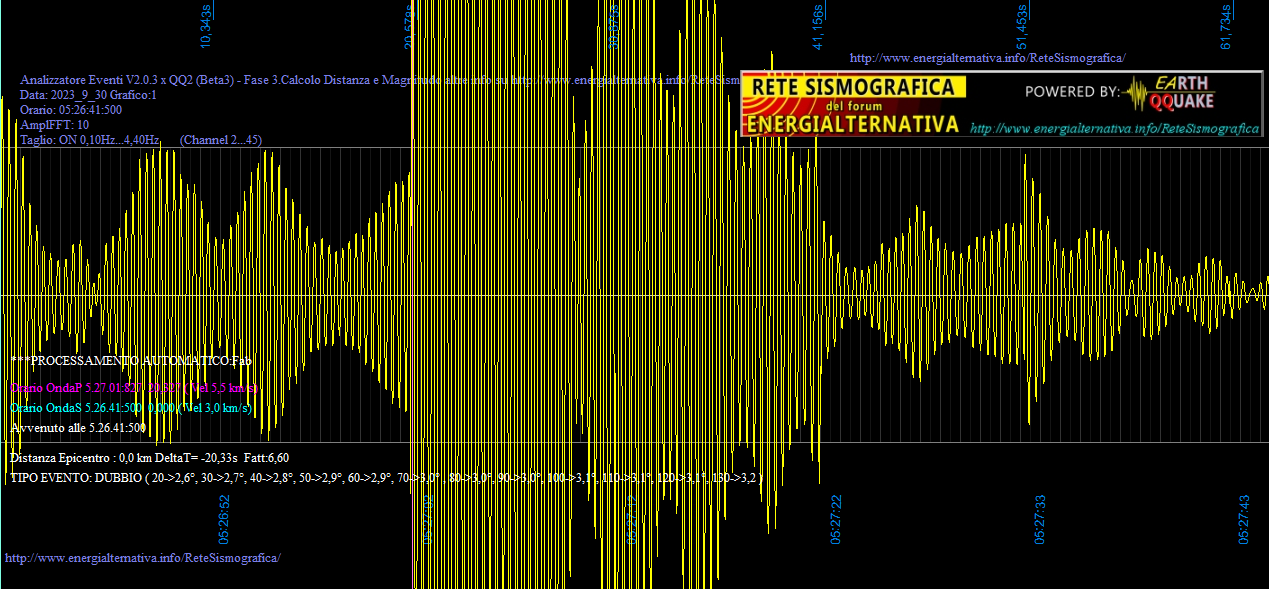Click the Rete Sismografica Energialternativa logo
Viewport: 1269px width, 589px height.
852,104
